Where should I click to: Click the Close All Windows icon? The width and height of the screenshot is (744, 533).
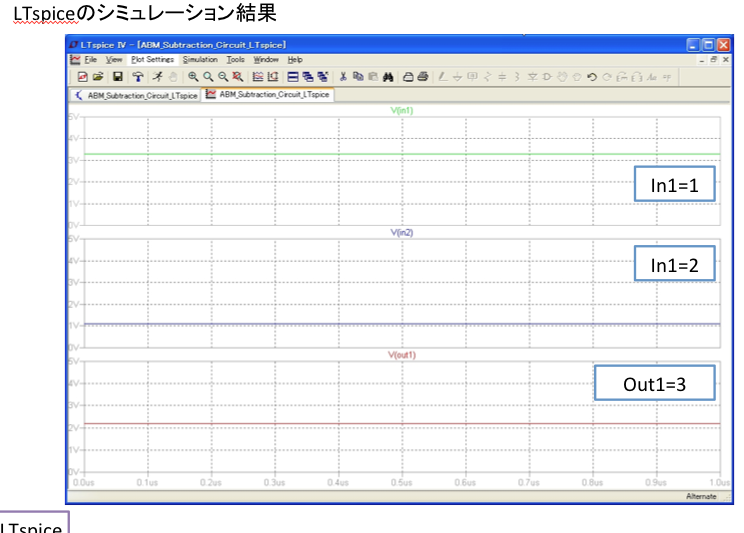click(323, 76)
